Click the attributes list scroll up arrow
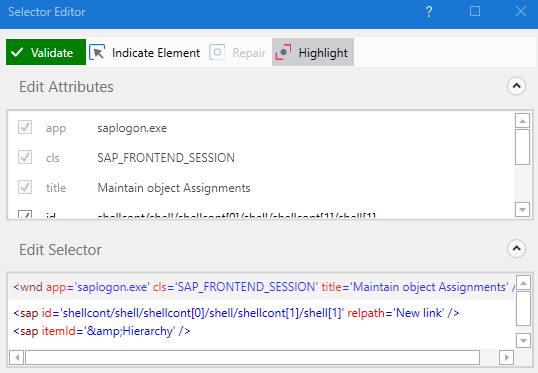This screenshot has width=538, height=373. pos(522,121)
